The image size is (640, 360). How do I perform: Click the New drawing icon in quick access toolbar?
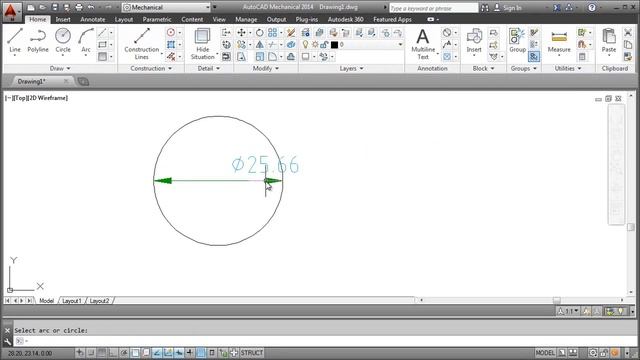pyautogui.click(x=31, y=7)
